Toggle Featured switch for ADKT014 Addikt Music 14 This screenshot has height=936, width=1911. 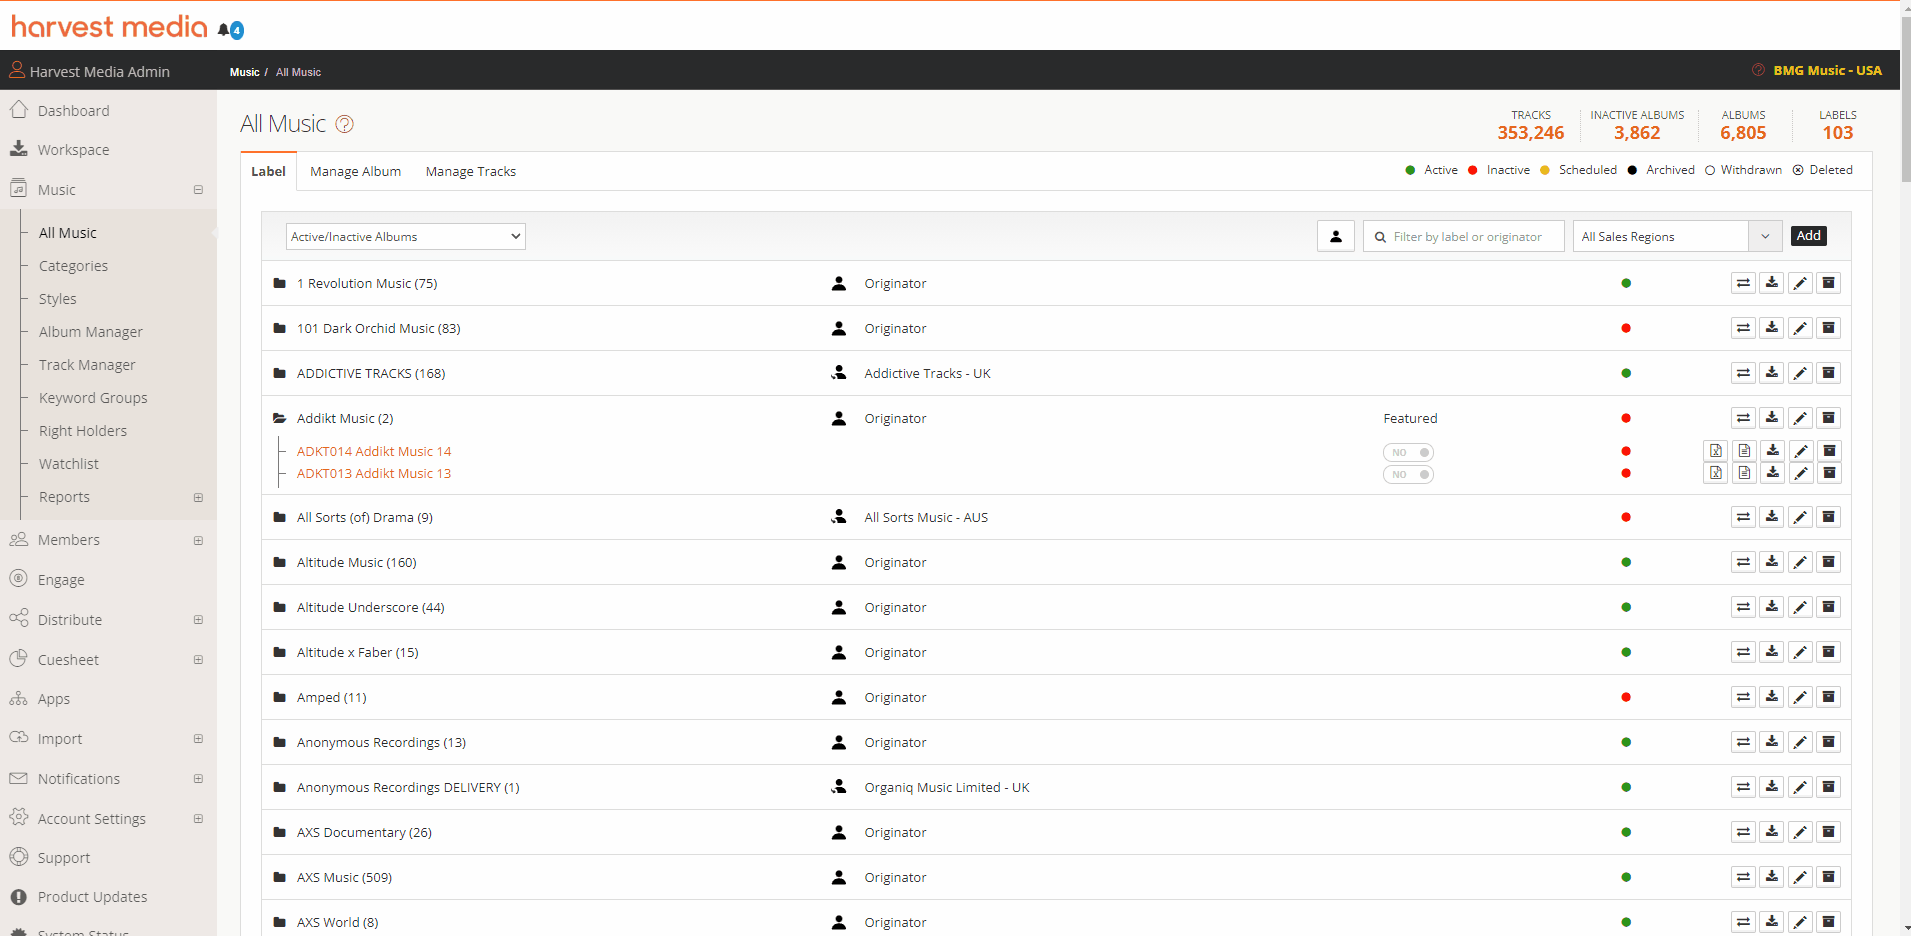pos(1408,452)
